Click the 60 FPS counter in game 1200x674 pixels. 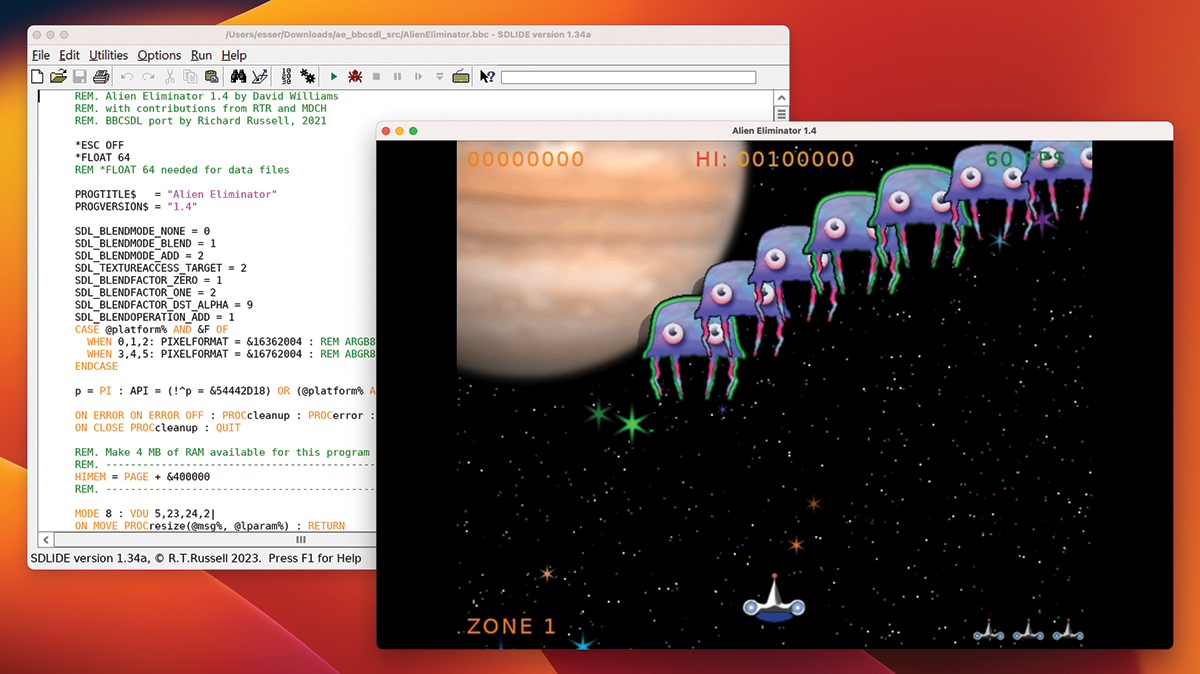[x=1025, y=159]
